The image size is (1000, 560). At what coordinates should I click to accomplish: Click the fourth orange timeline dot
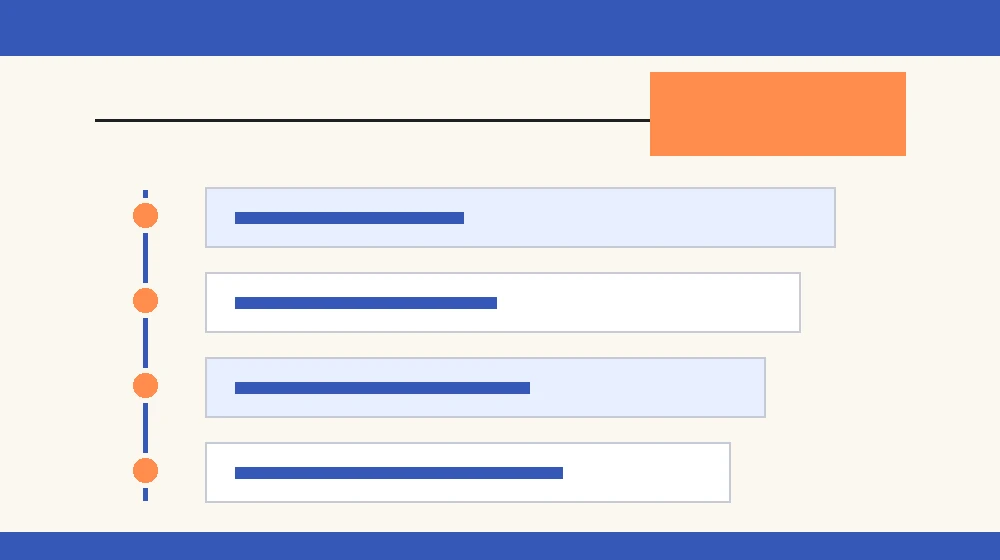(x=145, y=471)
